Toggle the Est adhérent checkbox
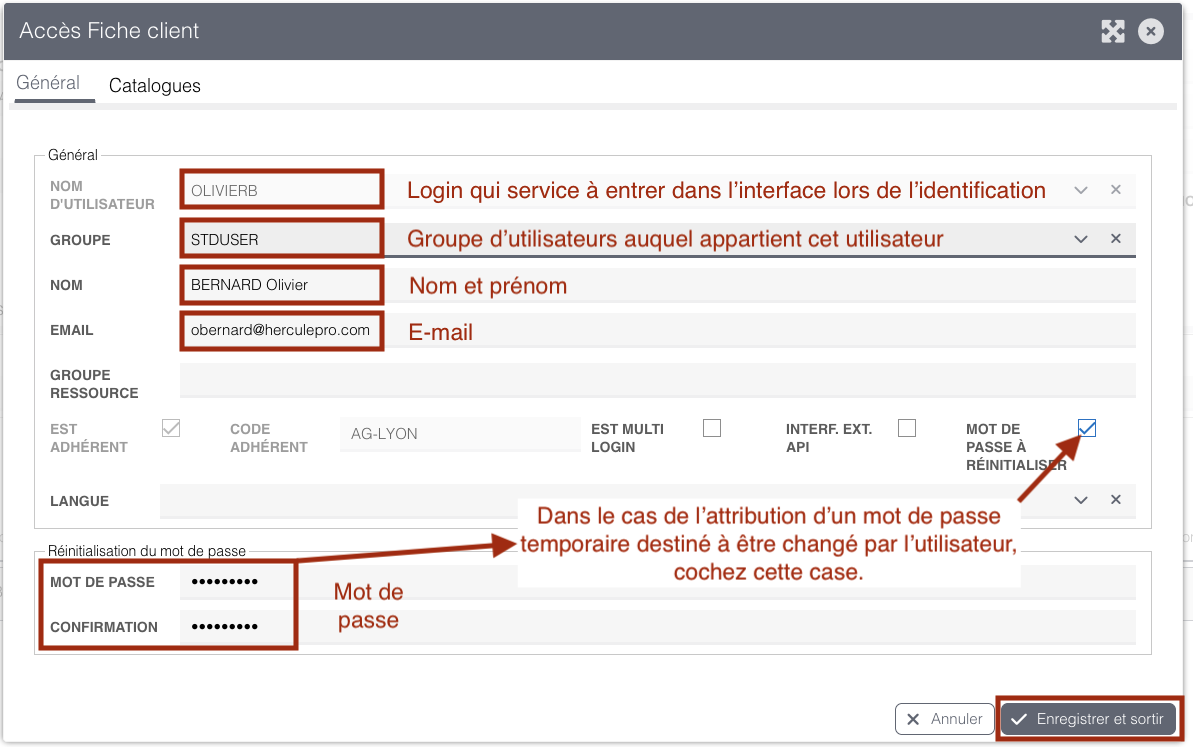1193x747 pixels. (171, 428)
